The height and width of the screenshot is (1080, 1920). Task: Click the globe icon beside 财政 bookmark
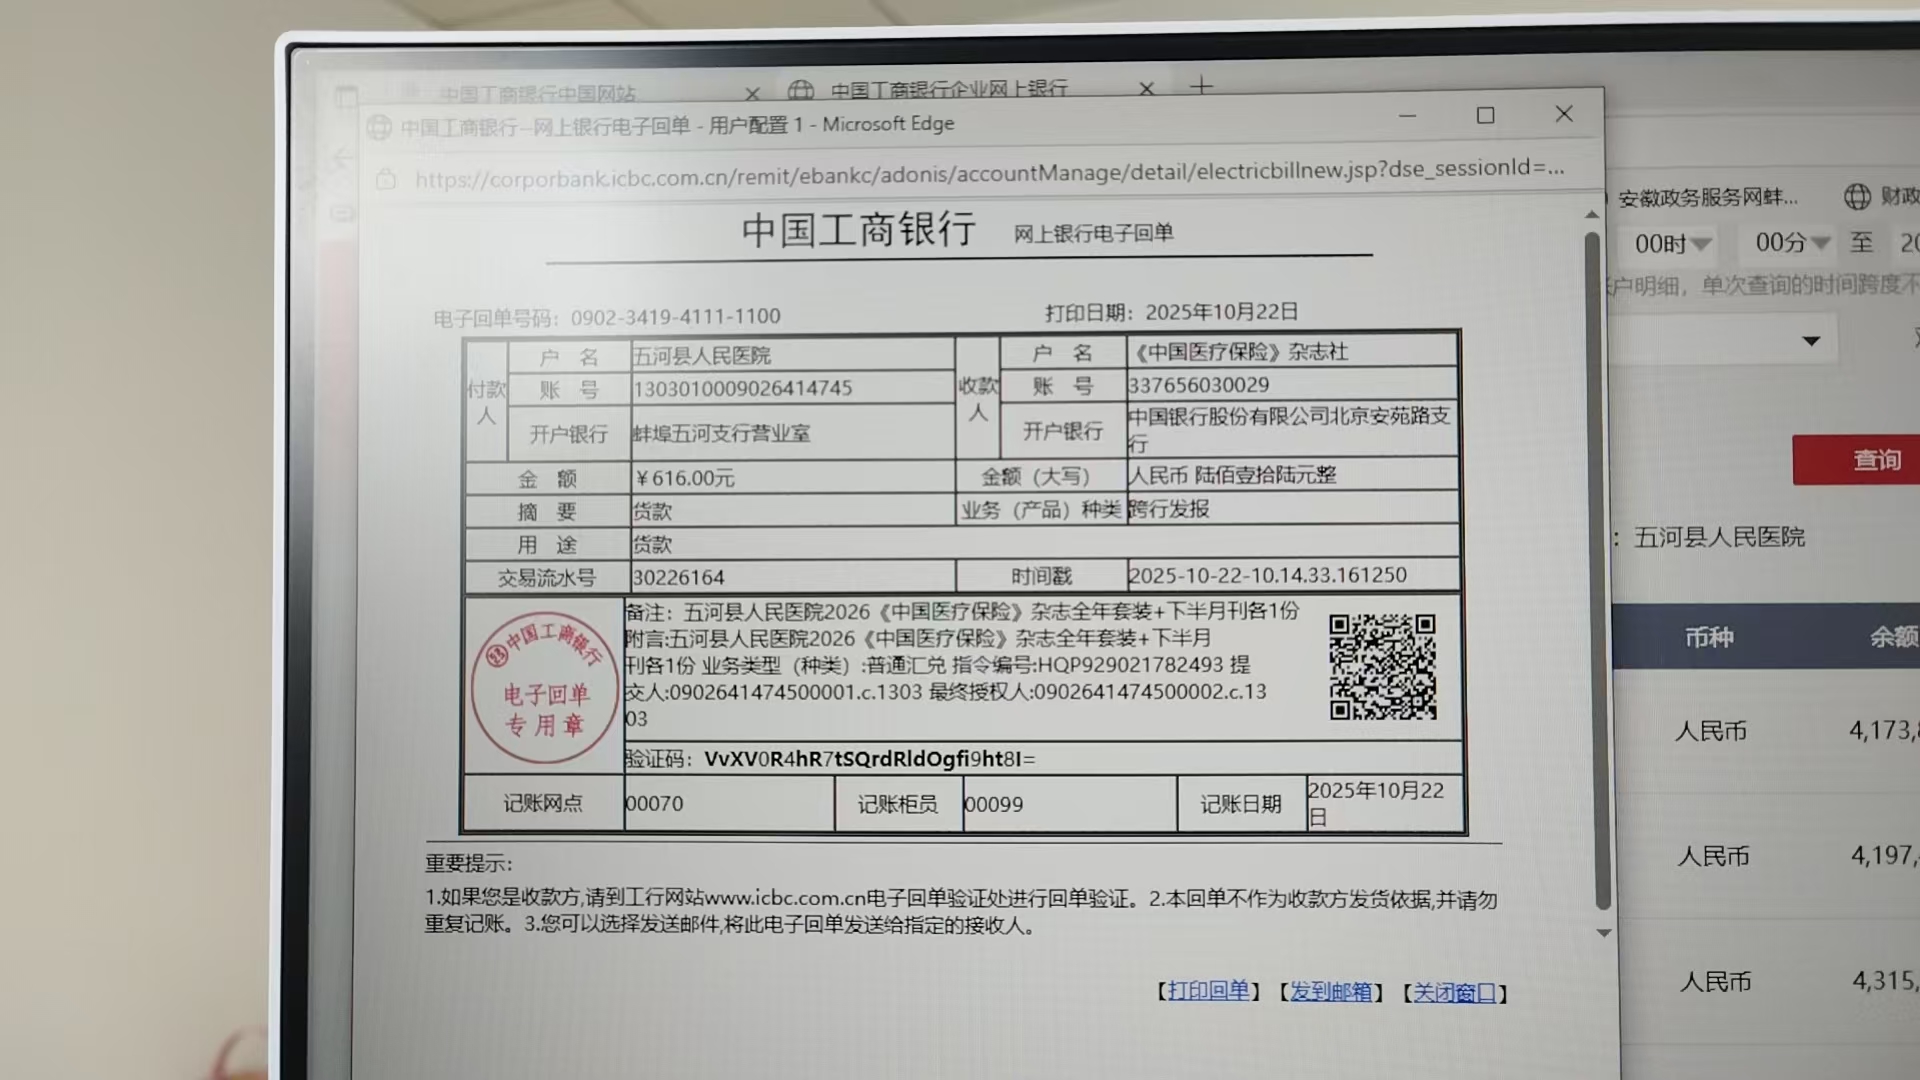(x=1857, y=197)
